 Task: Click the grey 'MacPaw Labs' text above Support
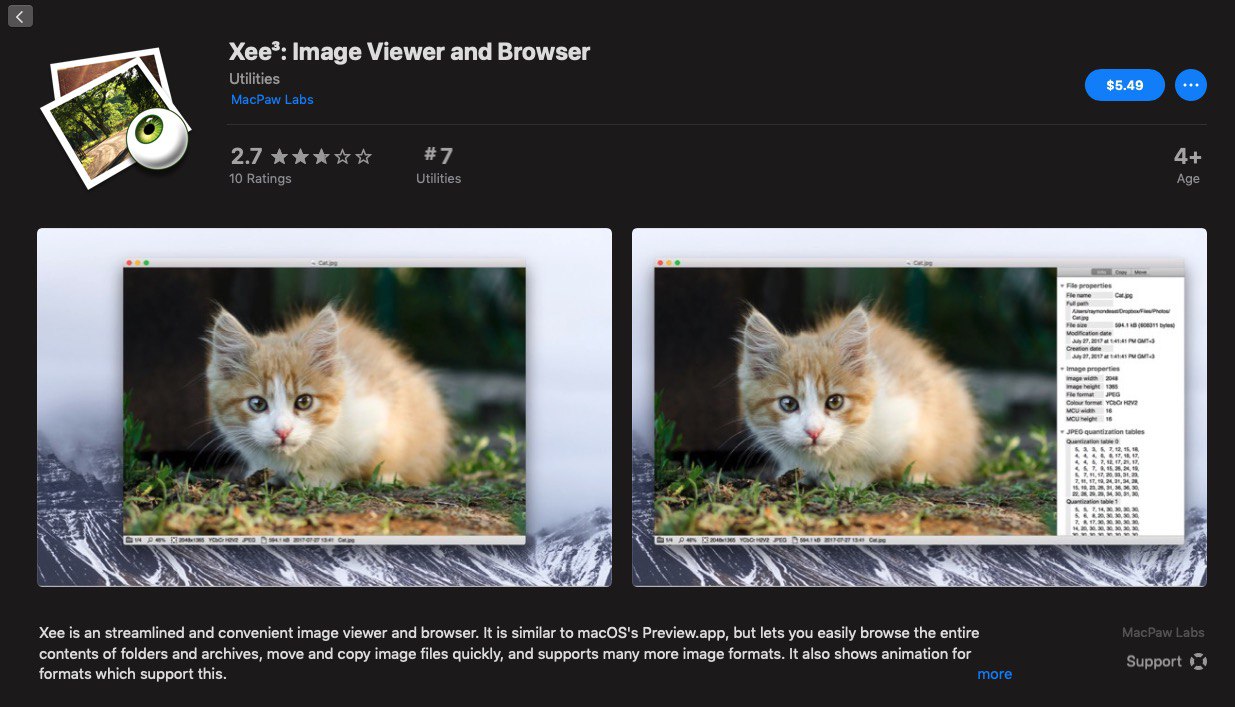[x=1163, y=633]
